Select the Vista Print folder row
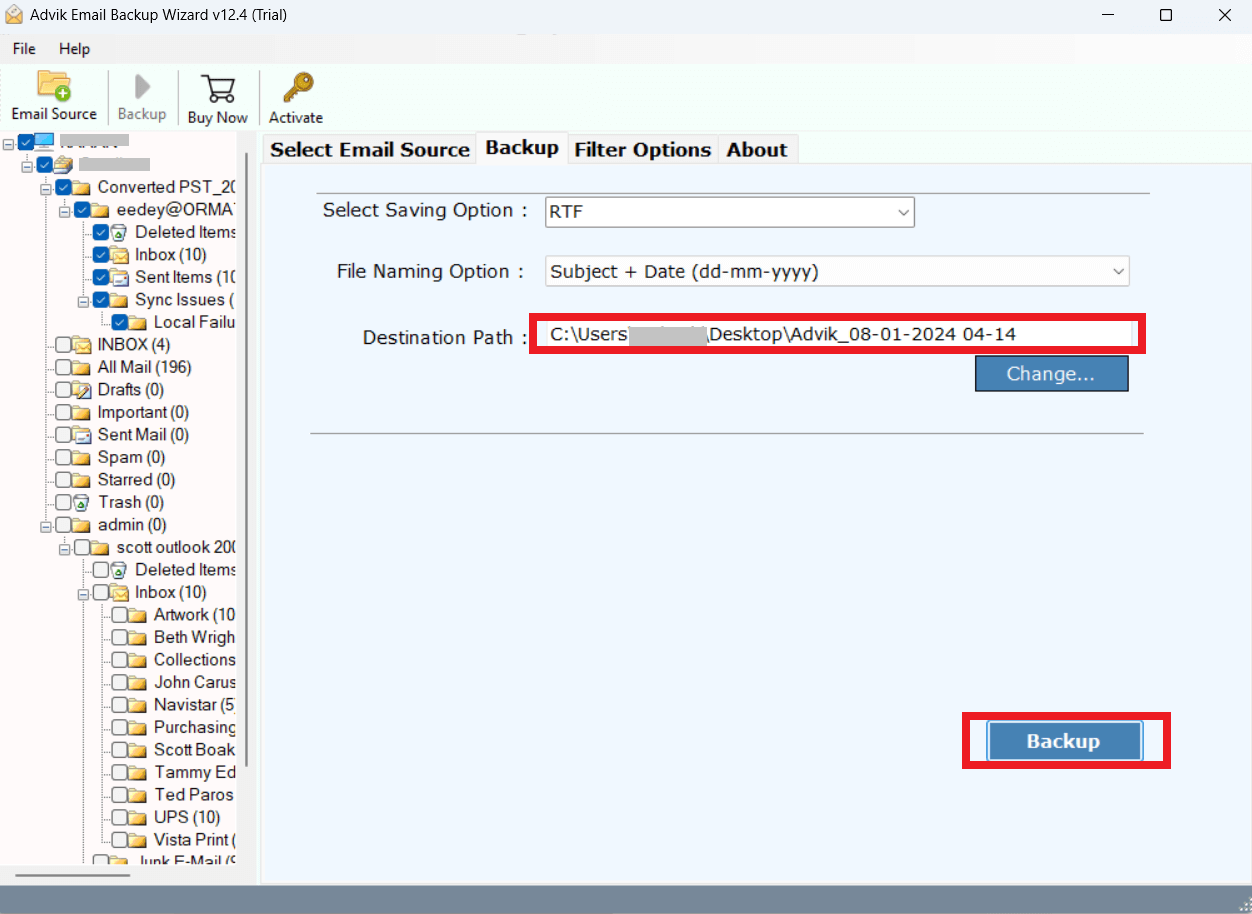1252x914 pixels. [x=194, y=840]
